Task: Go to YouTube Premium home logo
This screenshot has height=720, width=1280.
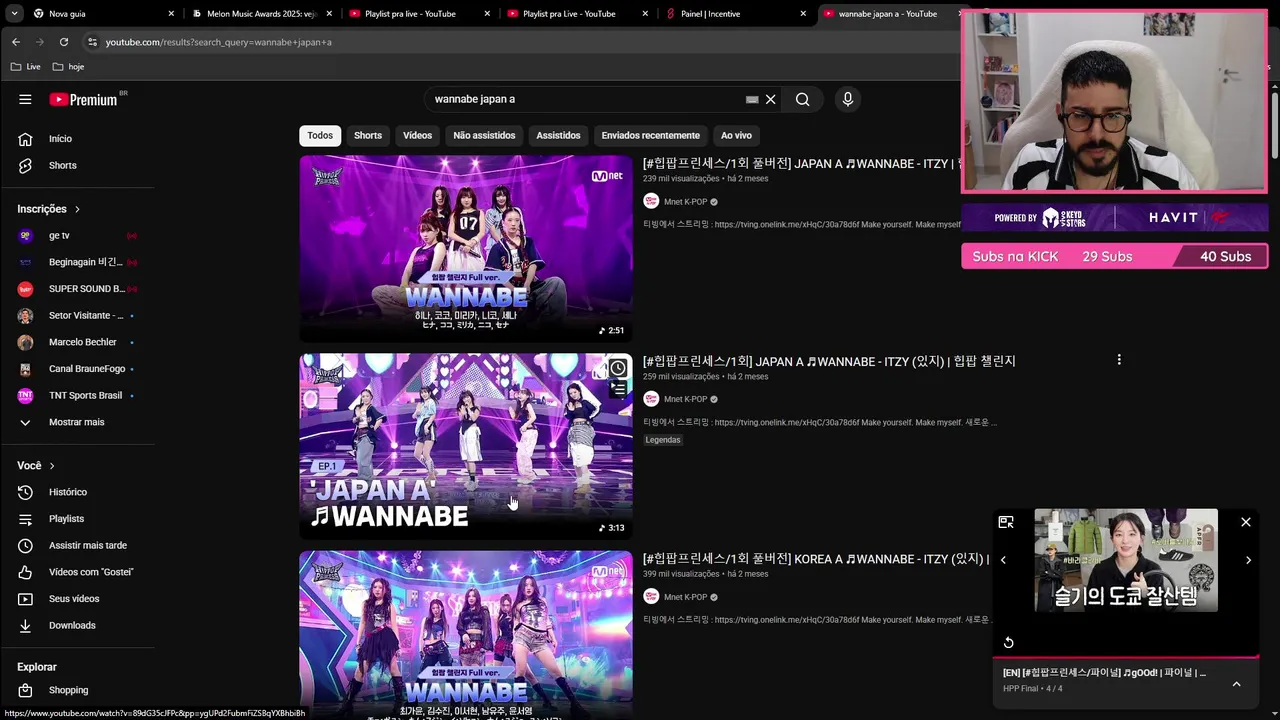Action: 84,99
